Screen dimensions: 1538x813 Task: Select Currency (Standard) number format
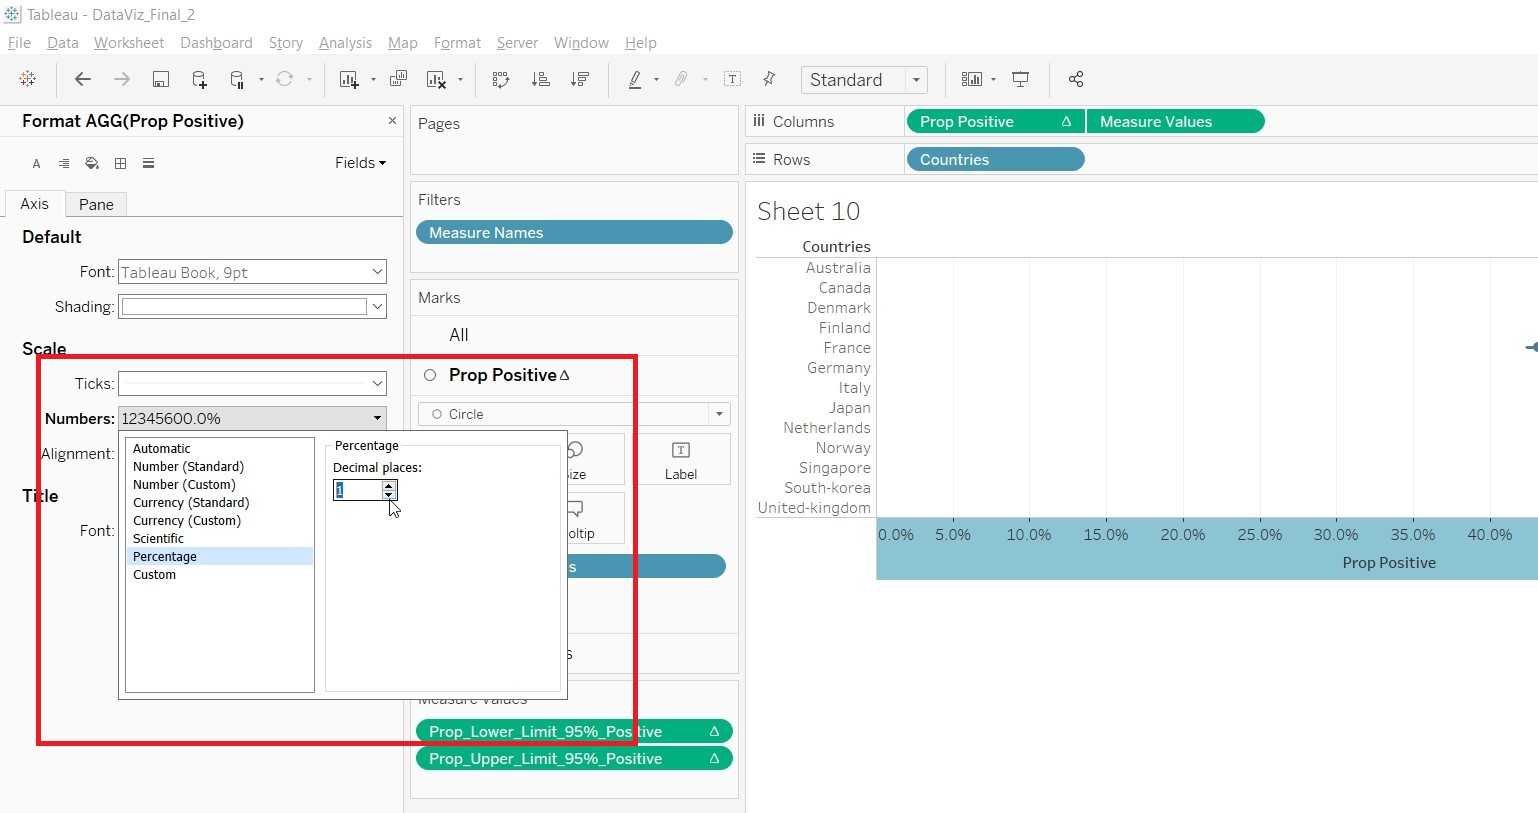(x=191, y=503)
